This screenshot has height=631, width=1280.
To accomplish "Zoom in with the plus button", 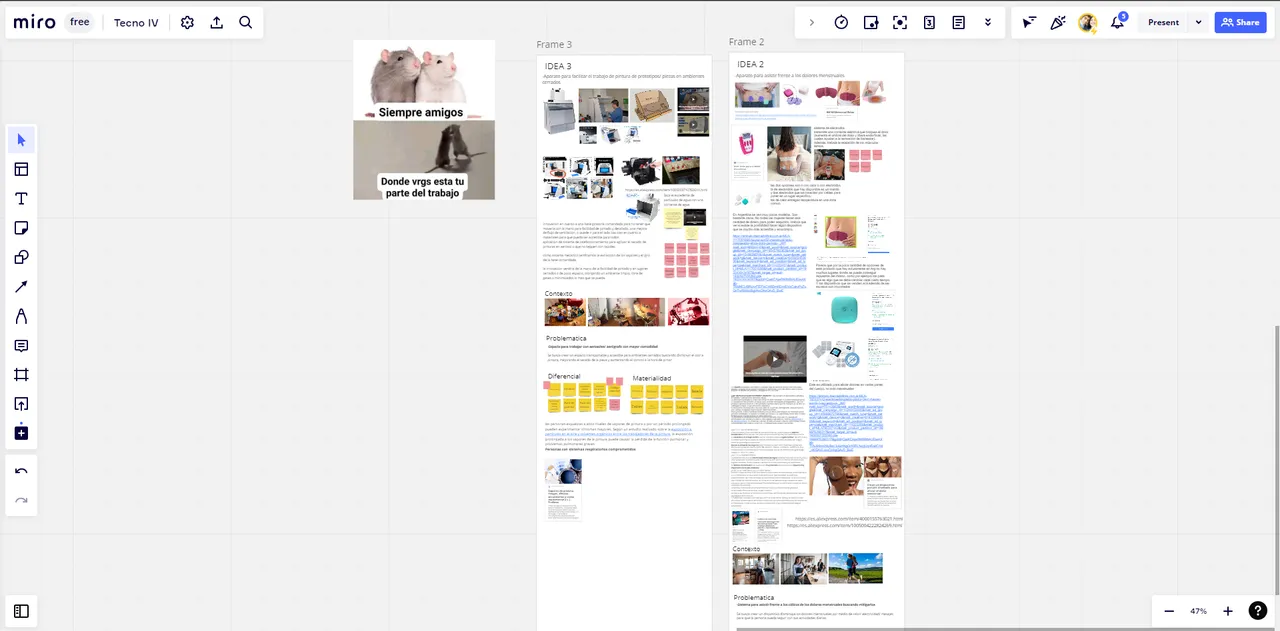I will 1228,611.
